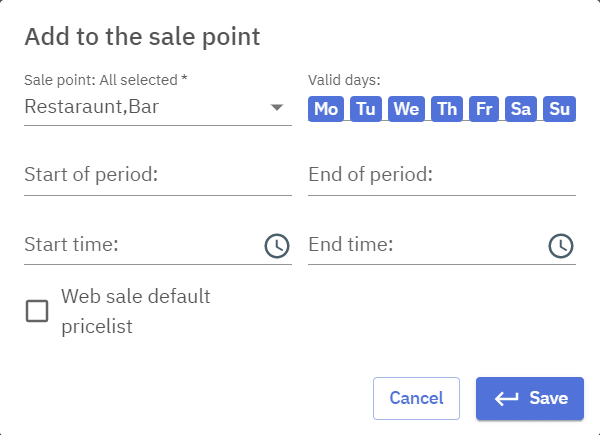
Task: Click the Web sale default pricelist label
Action: tap(136, 310)
